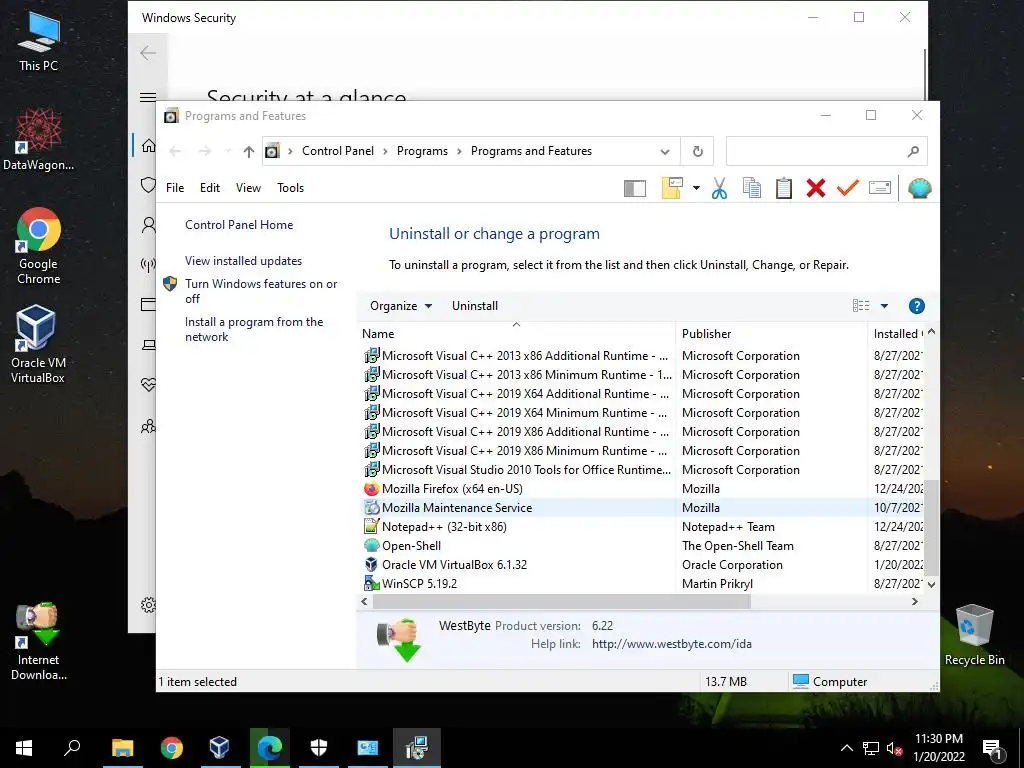The height and width of the screenshot is (768, 1024).
Task: Click the Rename toolbar icon
Action: tap(880, 189)
